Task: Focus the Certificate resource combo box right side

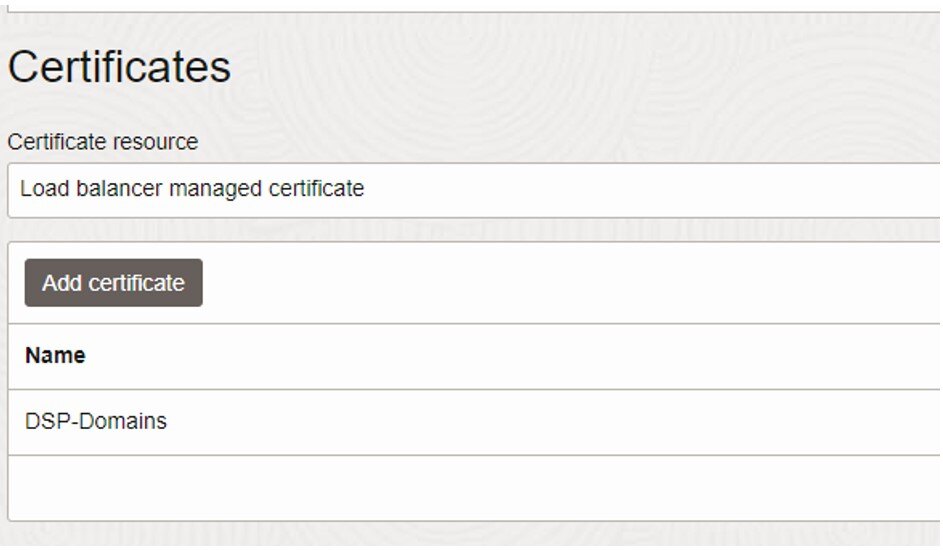Action: [x=842, y=189]
